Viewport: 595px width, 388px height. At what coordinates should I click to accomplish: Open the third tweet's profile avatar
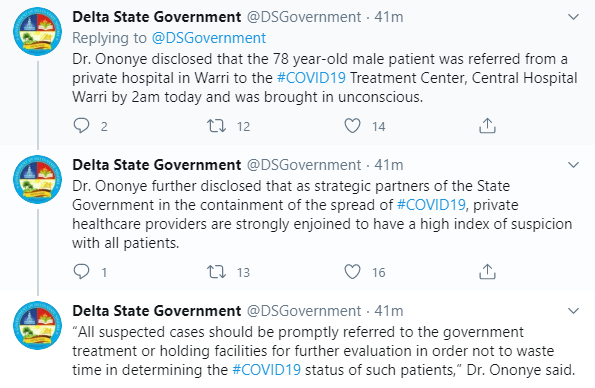coord(37,325)
